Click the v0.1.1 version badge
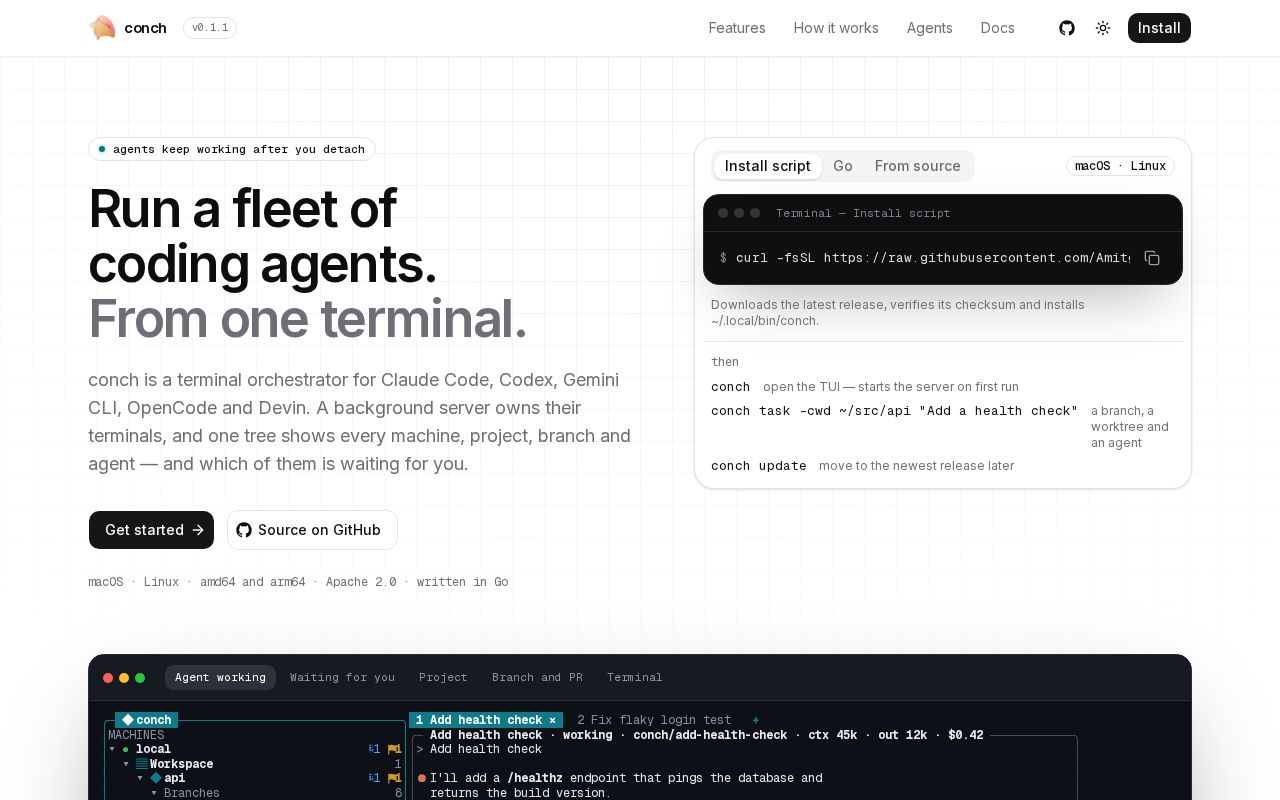1280x800 pixels. 210,28
